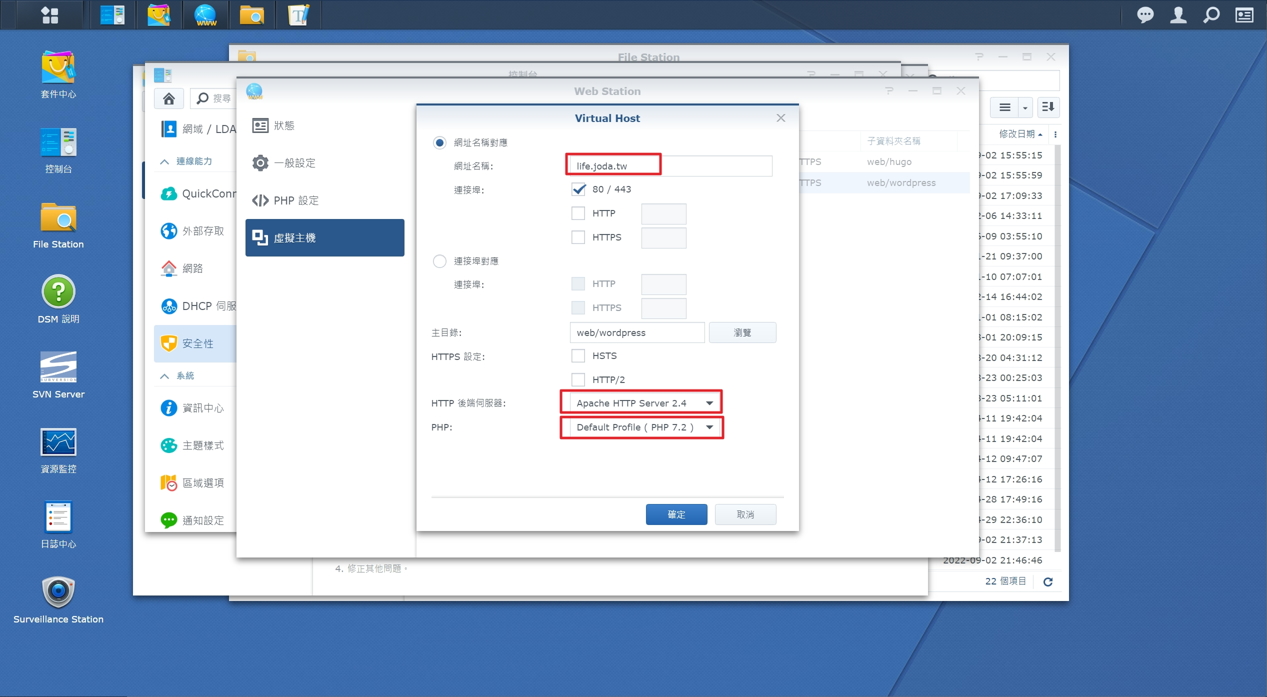Switch to File Station taskbar icon
This screenshot has height=697, width=1267.
[252, 14]
